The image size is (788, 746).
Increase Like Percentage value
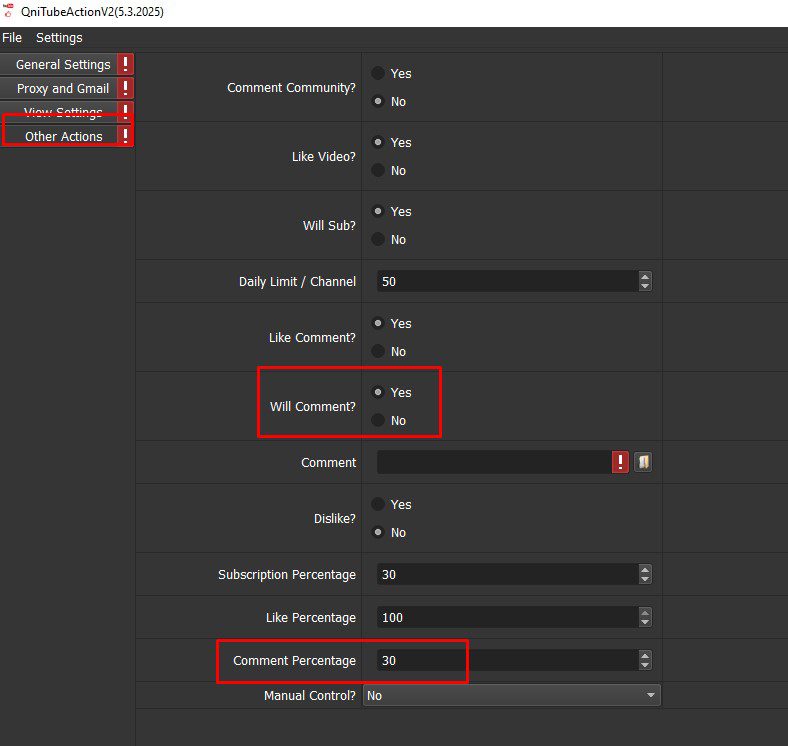(x=645, y=612)
